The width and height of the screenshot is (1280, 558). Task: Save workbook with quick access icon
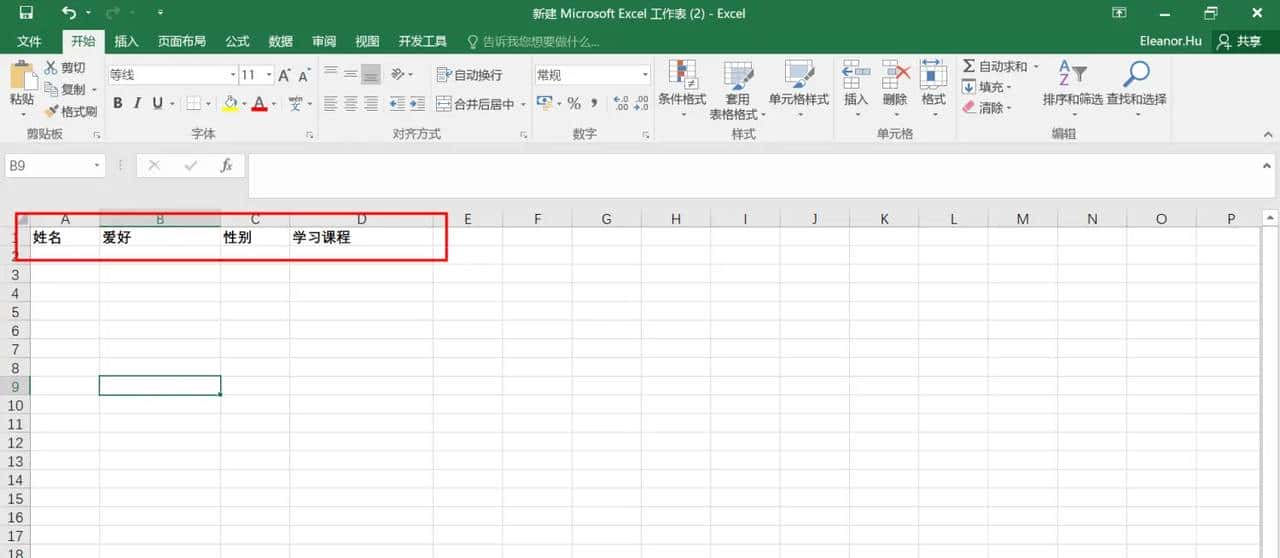[25, 13]
